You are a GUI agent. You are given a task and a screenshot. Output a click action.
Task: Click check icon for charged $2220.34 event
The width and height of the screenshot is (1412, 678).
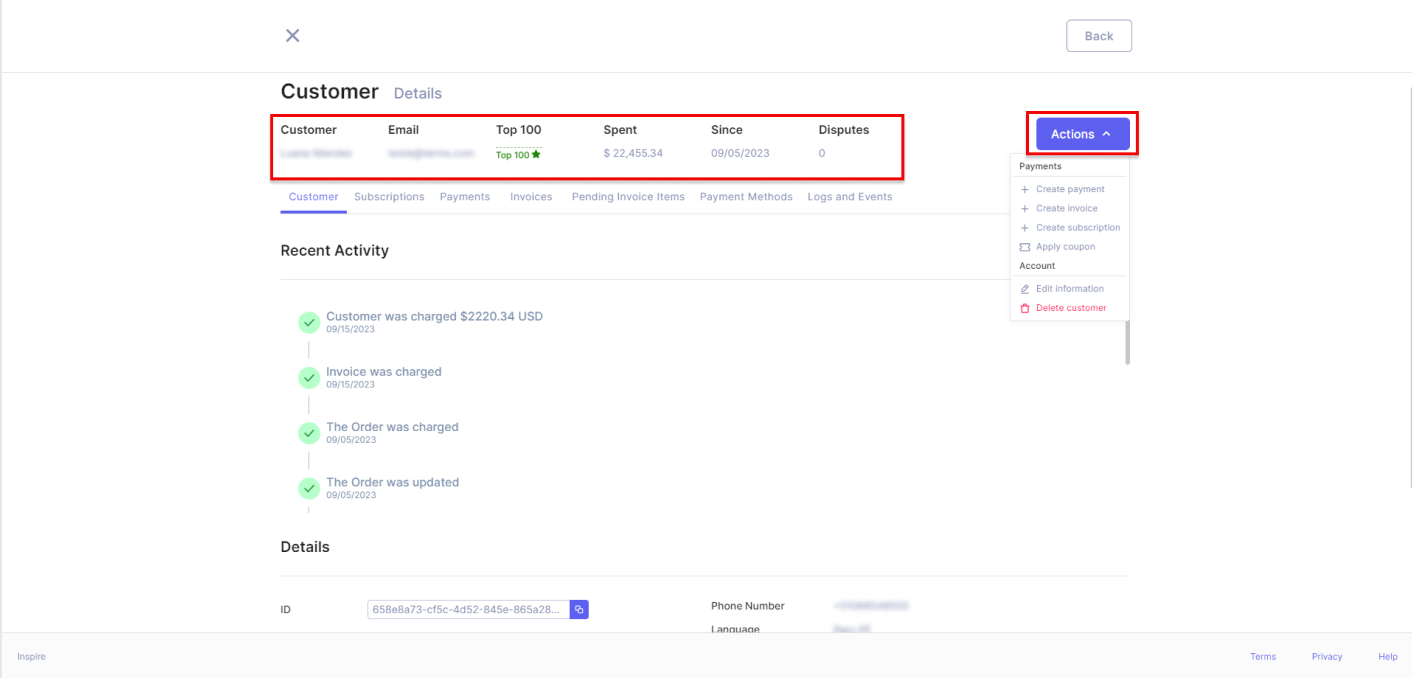[310, 322]
